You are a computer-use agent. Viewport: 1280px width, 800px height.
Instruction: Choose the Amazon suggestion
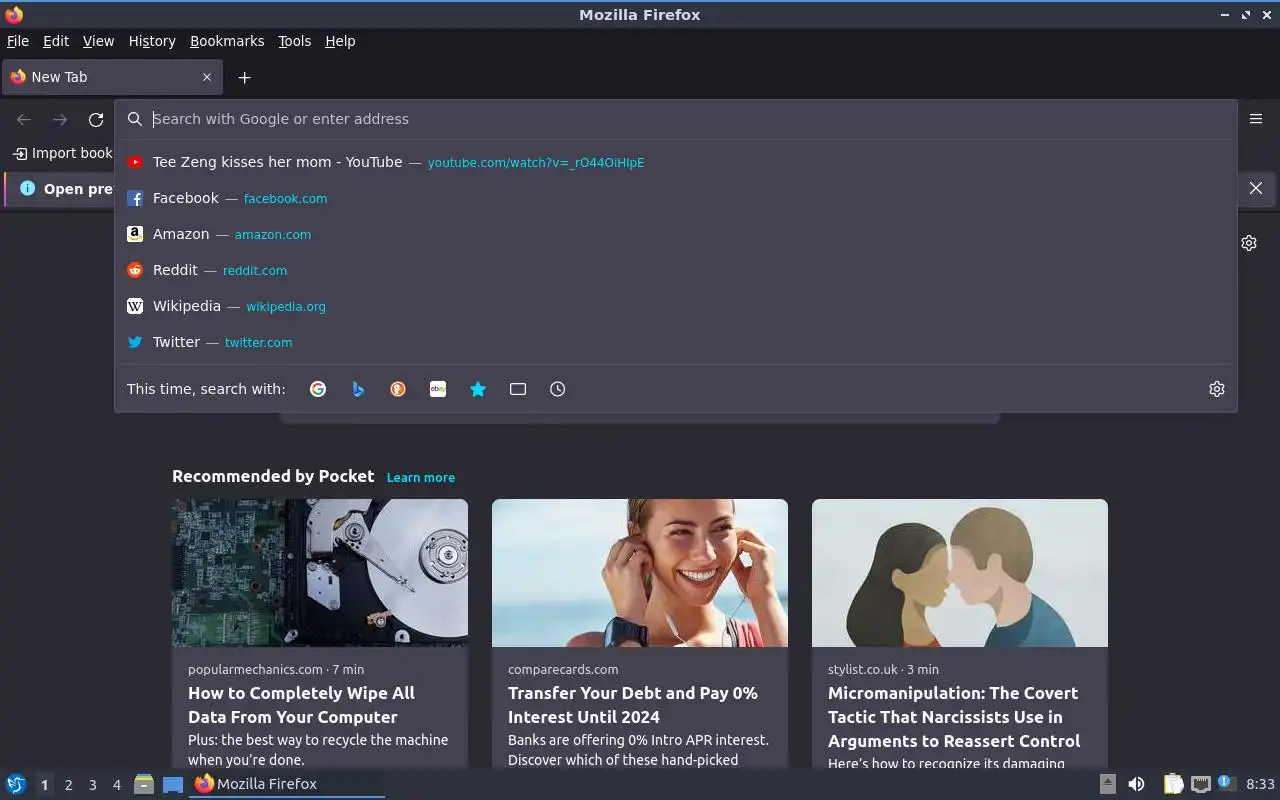pyautogui.click(x=676, y=234)
